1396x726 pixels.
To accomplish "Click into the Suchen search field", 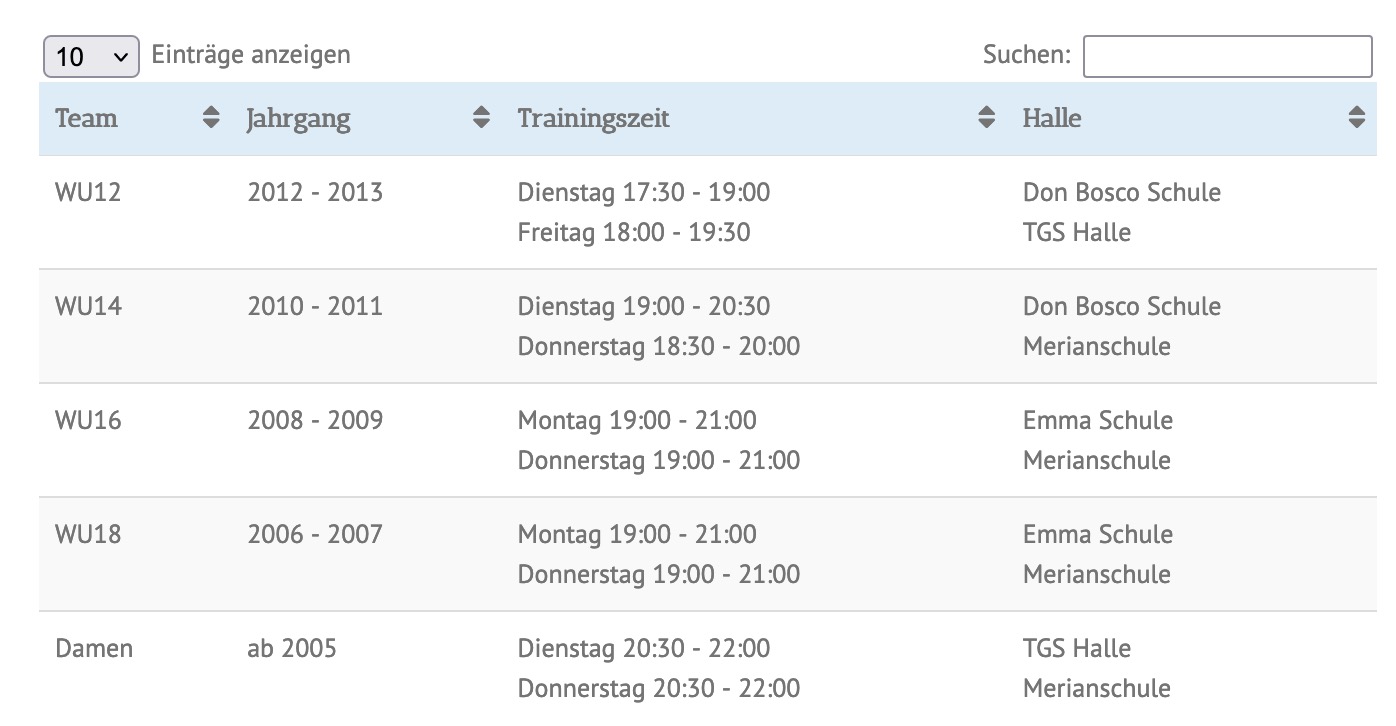I will coord(1227,56).
